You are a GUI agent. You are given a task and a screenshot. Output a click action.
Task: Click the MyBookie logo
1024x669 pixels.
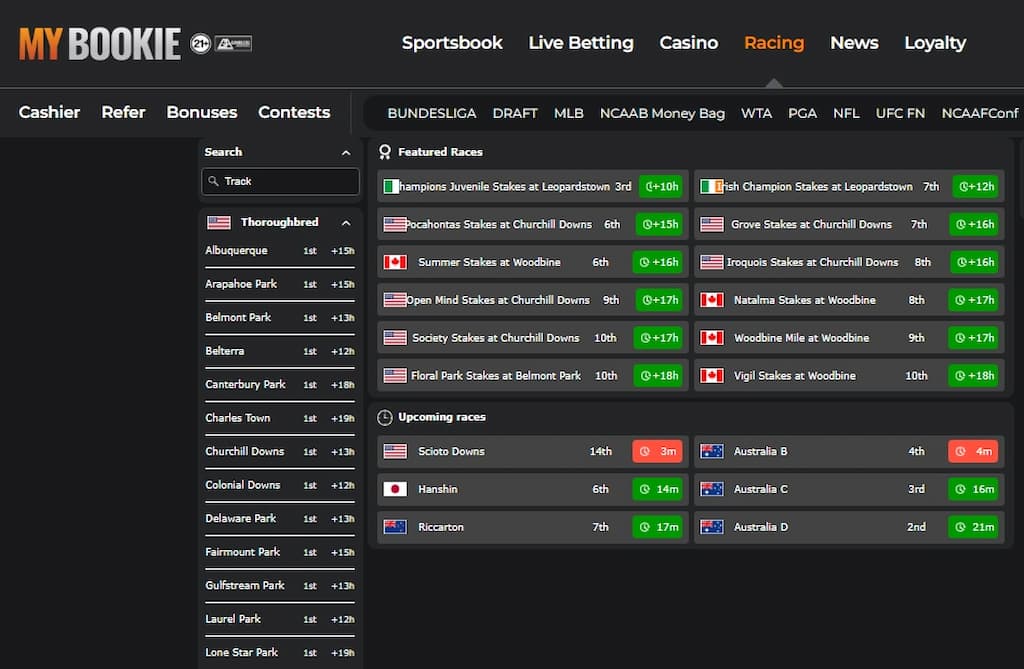(x=99, y=44)
